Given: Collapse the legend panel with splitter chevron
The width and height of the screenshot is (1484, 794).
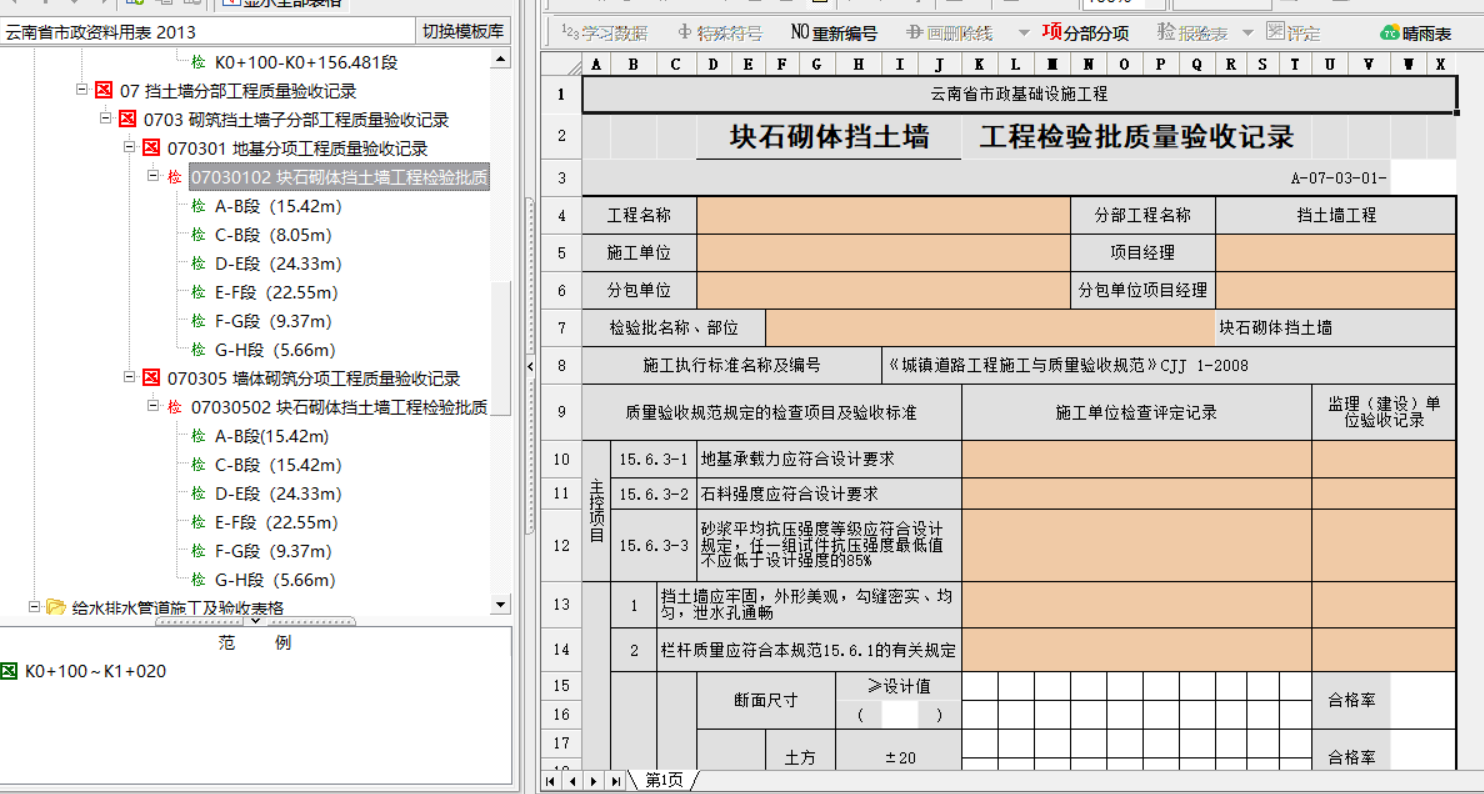Looking at the screenshot, I should click(255, 621).
